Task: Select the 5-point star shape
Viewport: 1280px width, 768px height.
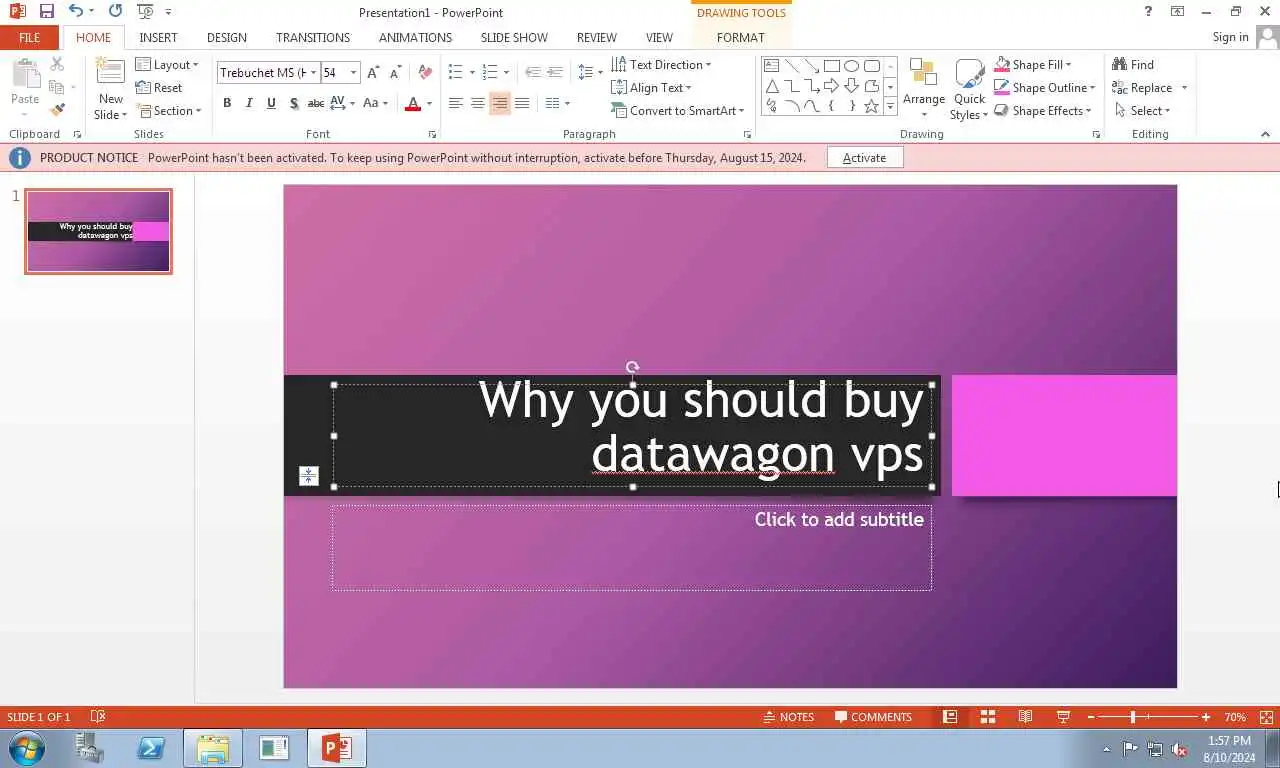Action: (871, 106)
